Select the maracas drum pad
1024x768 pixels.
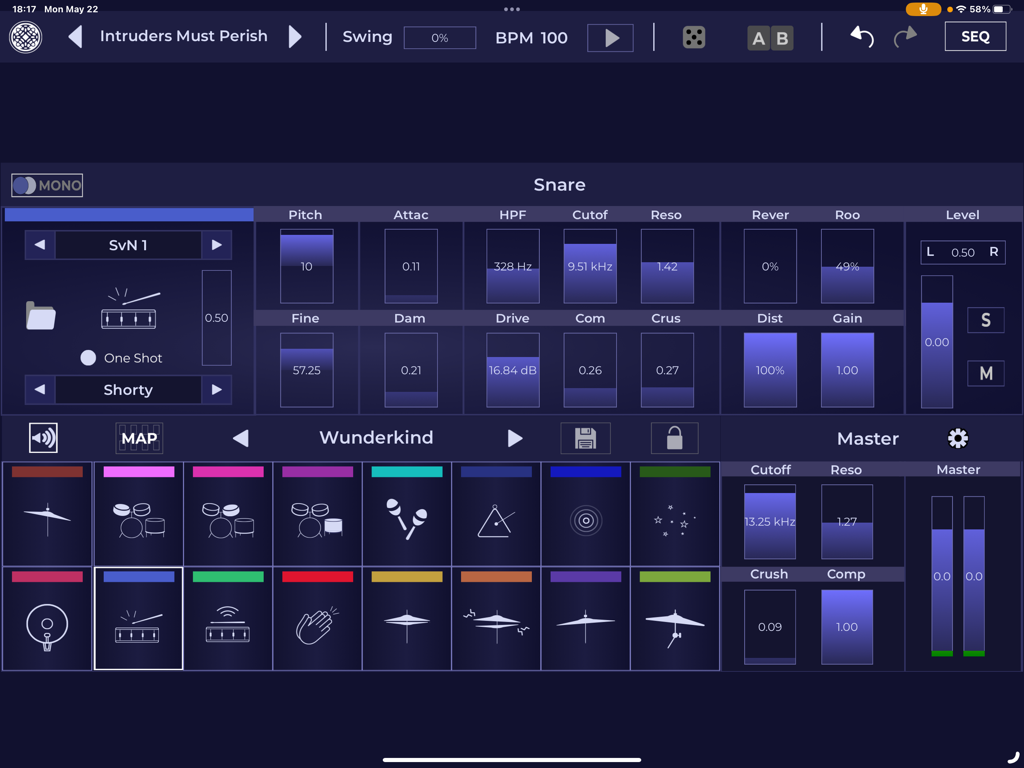pos(406,513)
